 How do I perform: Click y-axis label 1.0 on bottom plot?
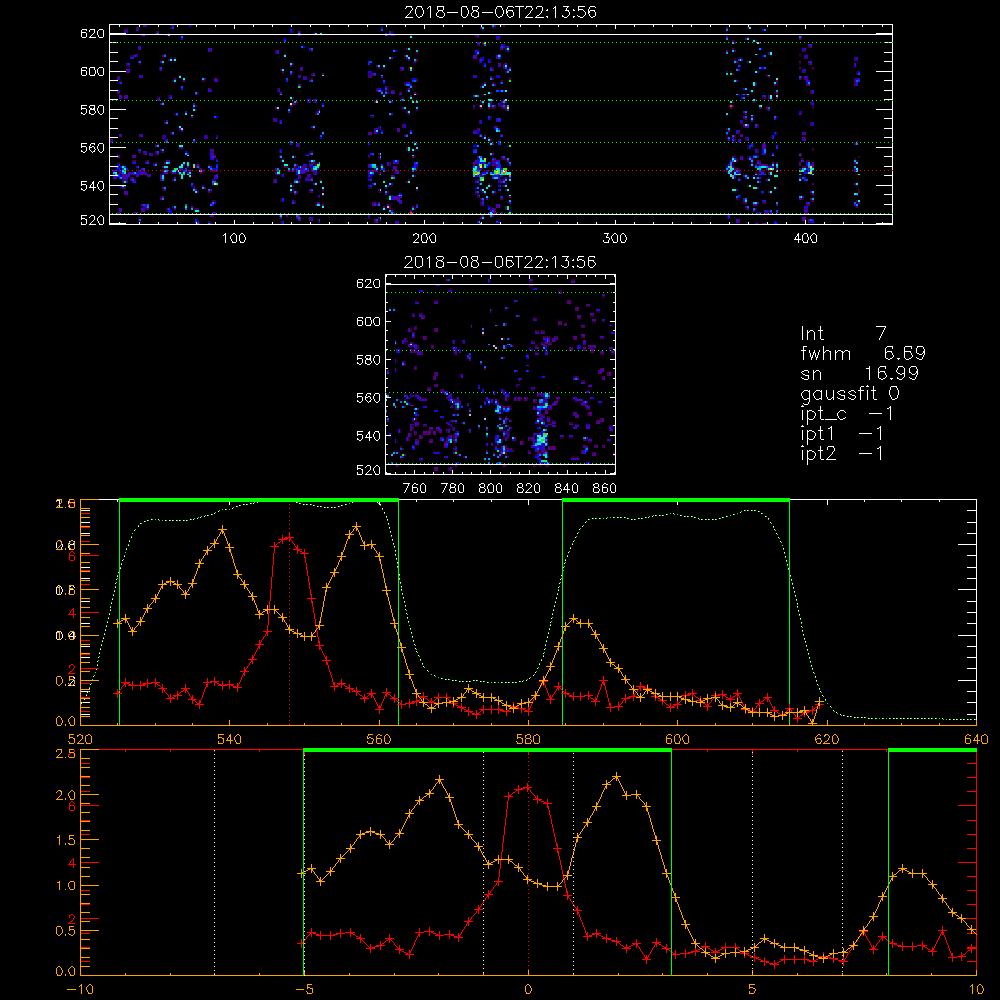point(66,886)
